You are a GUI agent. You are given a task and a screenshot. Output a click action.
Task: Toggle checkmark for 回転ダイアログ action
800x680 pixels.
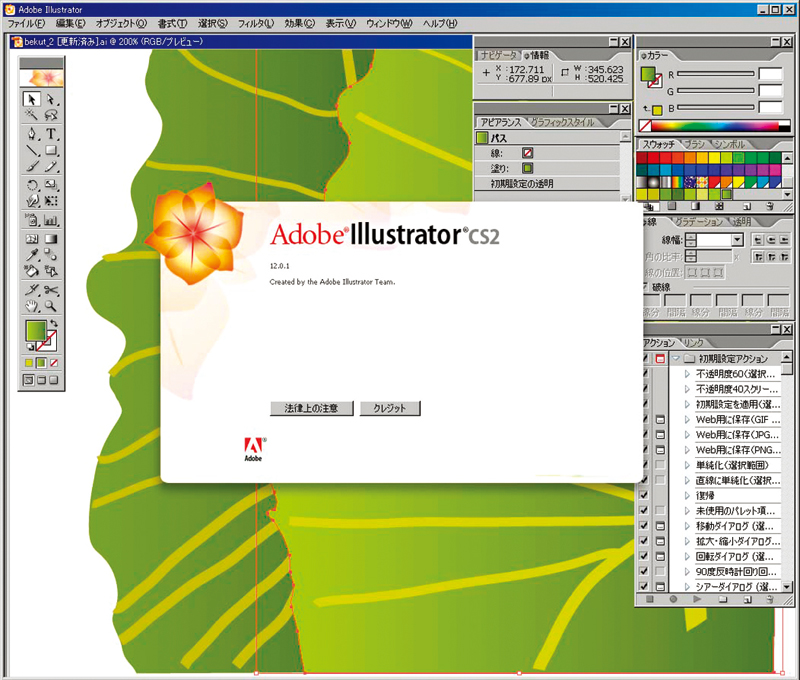(x=644, y=556)
